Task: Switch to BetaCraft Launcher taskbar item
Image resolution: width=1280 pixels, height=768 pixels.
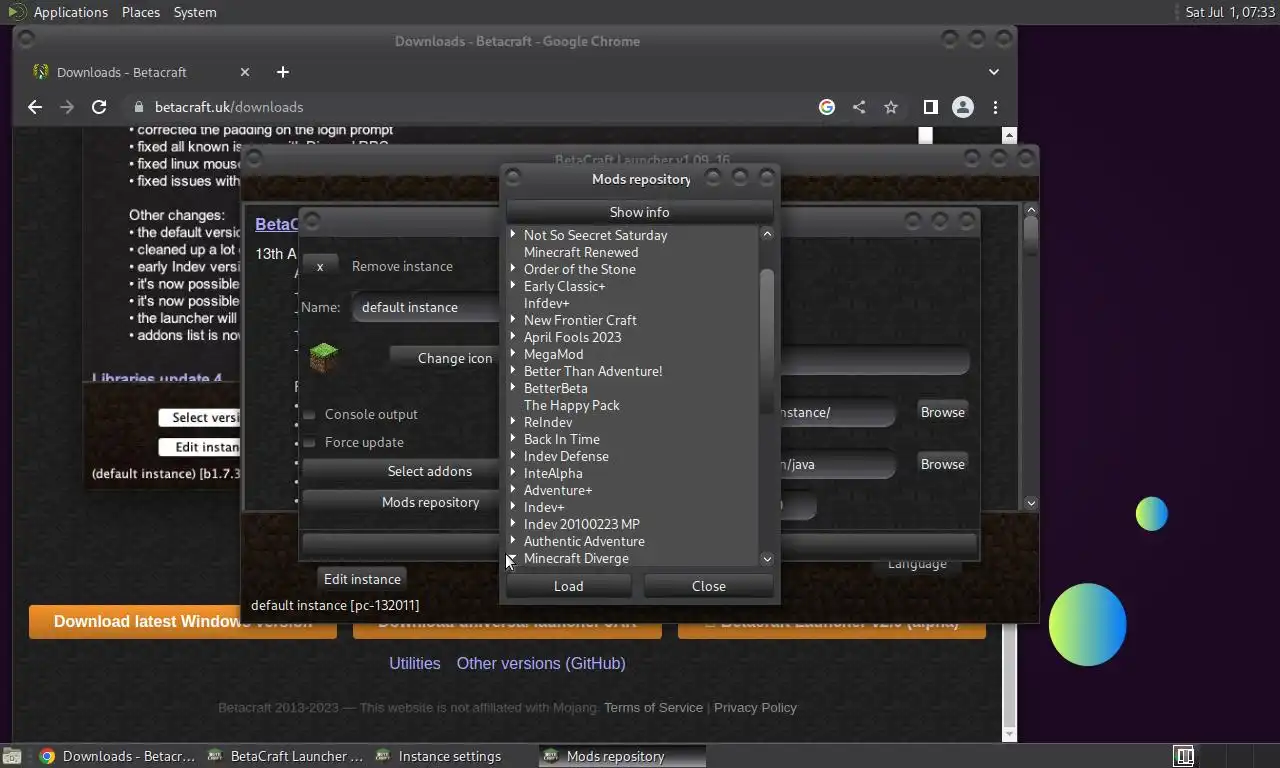Action: [x=286, y=756]
